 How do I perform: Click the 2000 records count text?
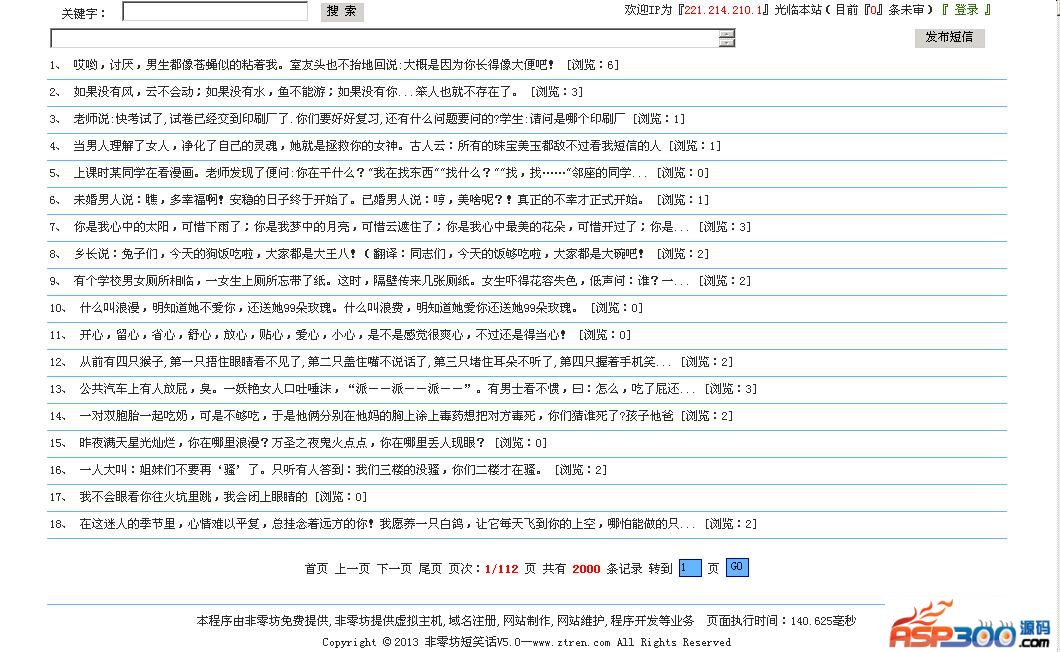point(586,569)
